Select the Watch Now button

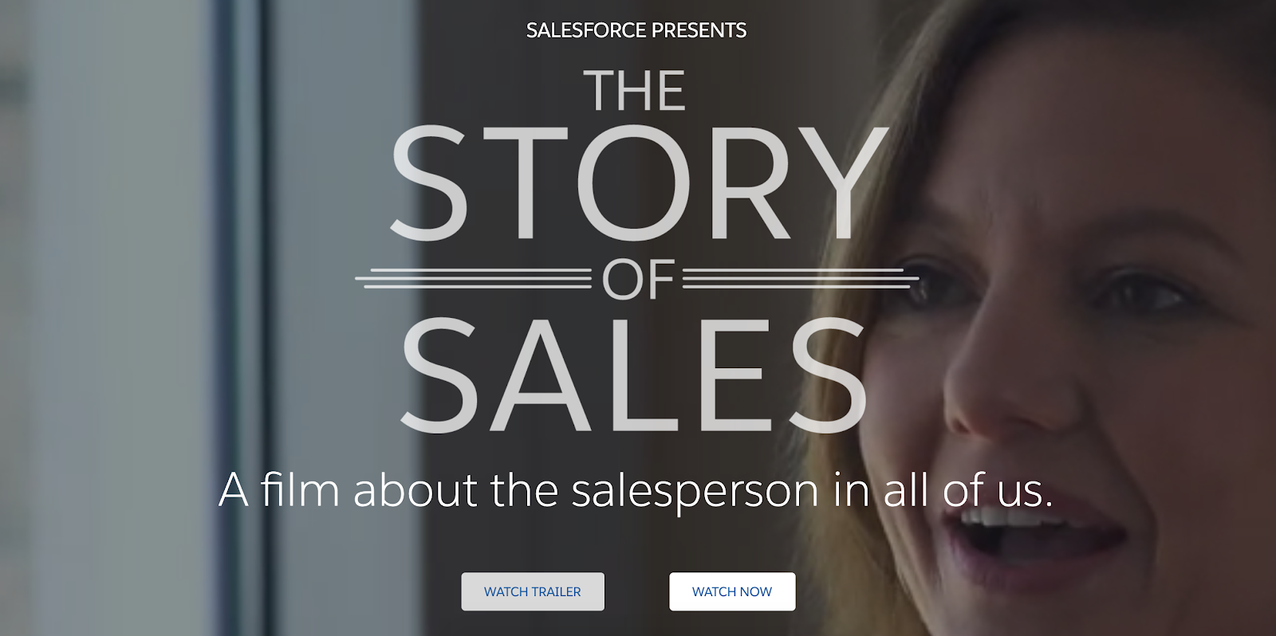pos(732,591)
